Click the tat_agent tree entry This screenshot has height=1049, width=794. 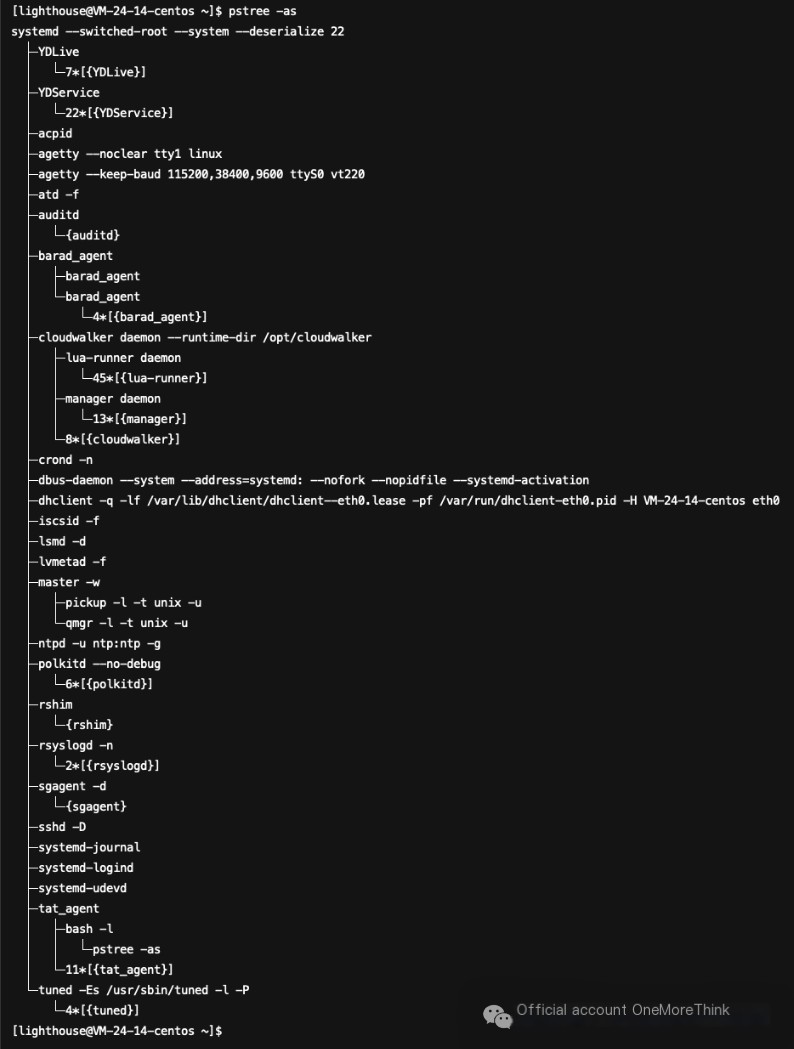click(68, 909)
